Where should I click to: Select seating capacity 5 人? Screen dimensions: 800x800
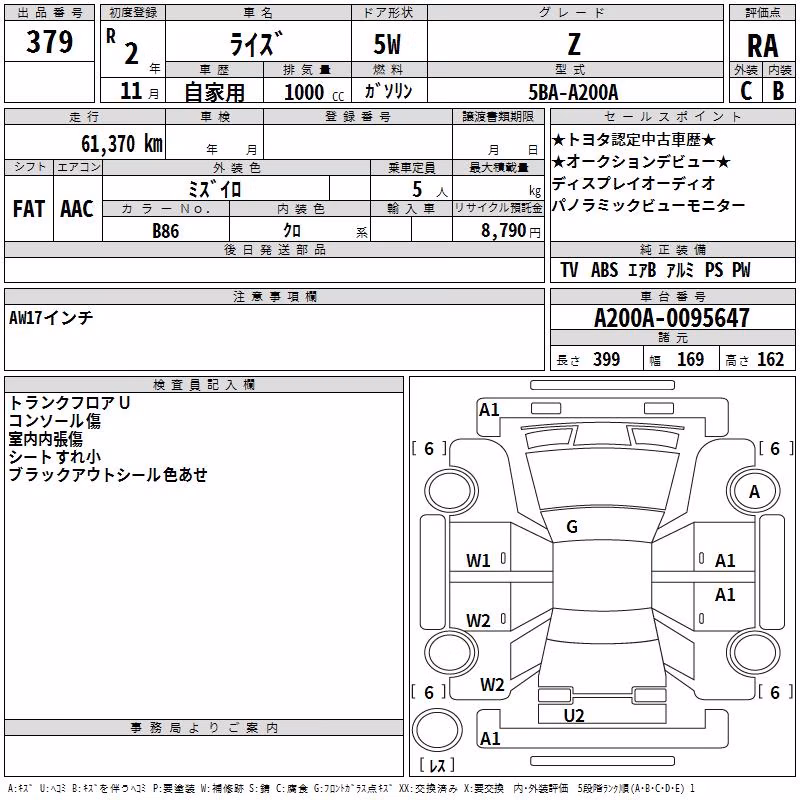[430, 190]
